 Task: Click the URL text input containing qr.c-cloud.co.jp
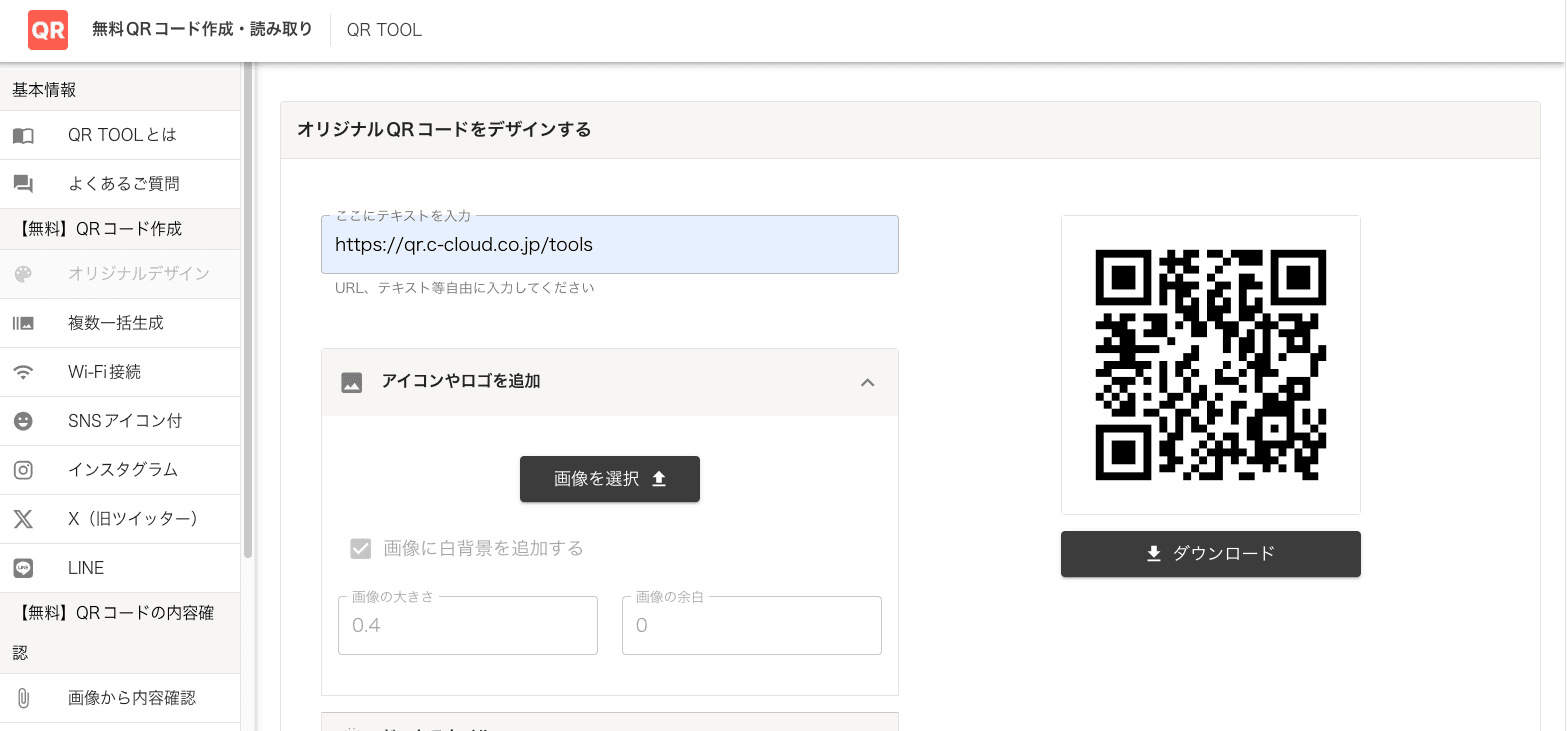(x=610, y=244)
